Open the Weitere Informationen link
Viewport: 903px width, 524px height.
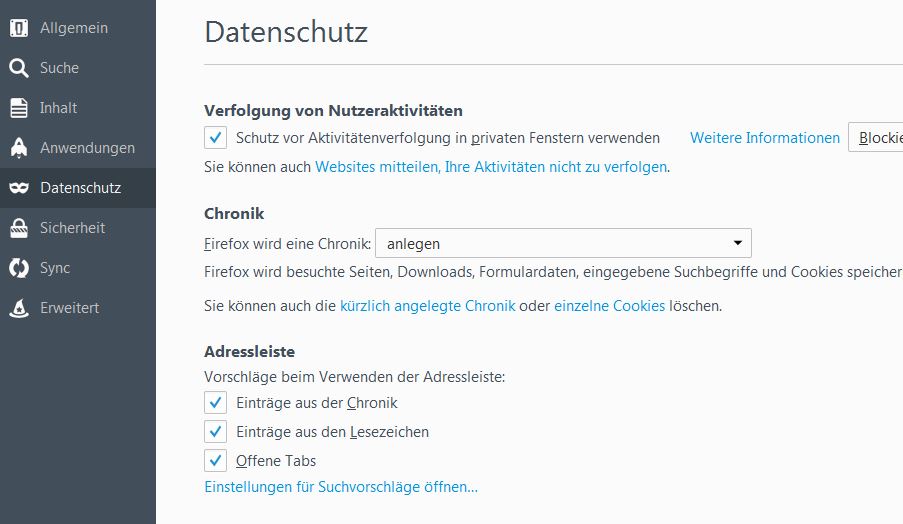[765, 138]
